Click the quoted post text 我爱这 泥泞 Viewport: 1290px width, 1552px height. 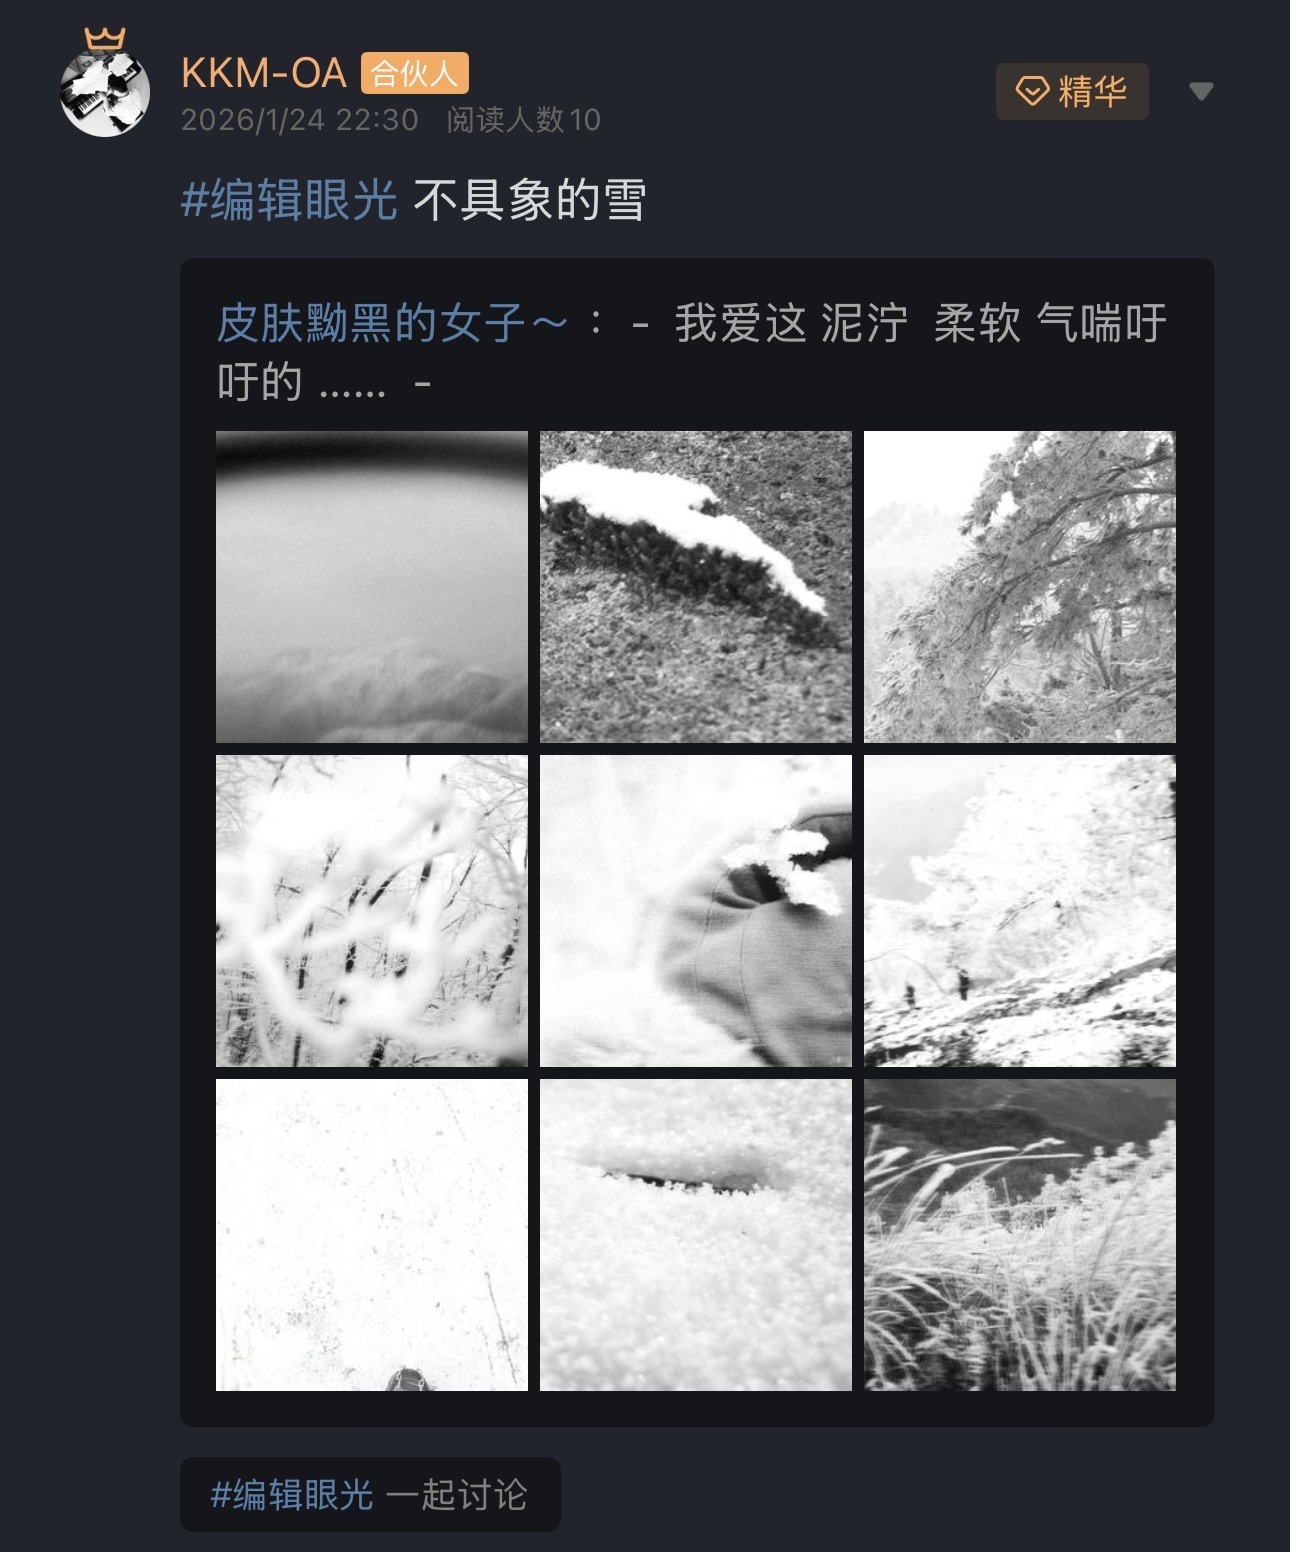(x=791, y=324)
